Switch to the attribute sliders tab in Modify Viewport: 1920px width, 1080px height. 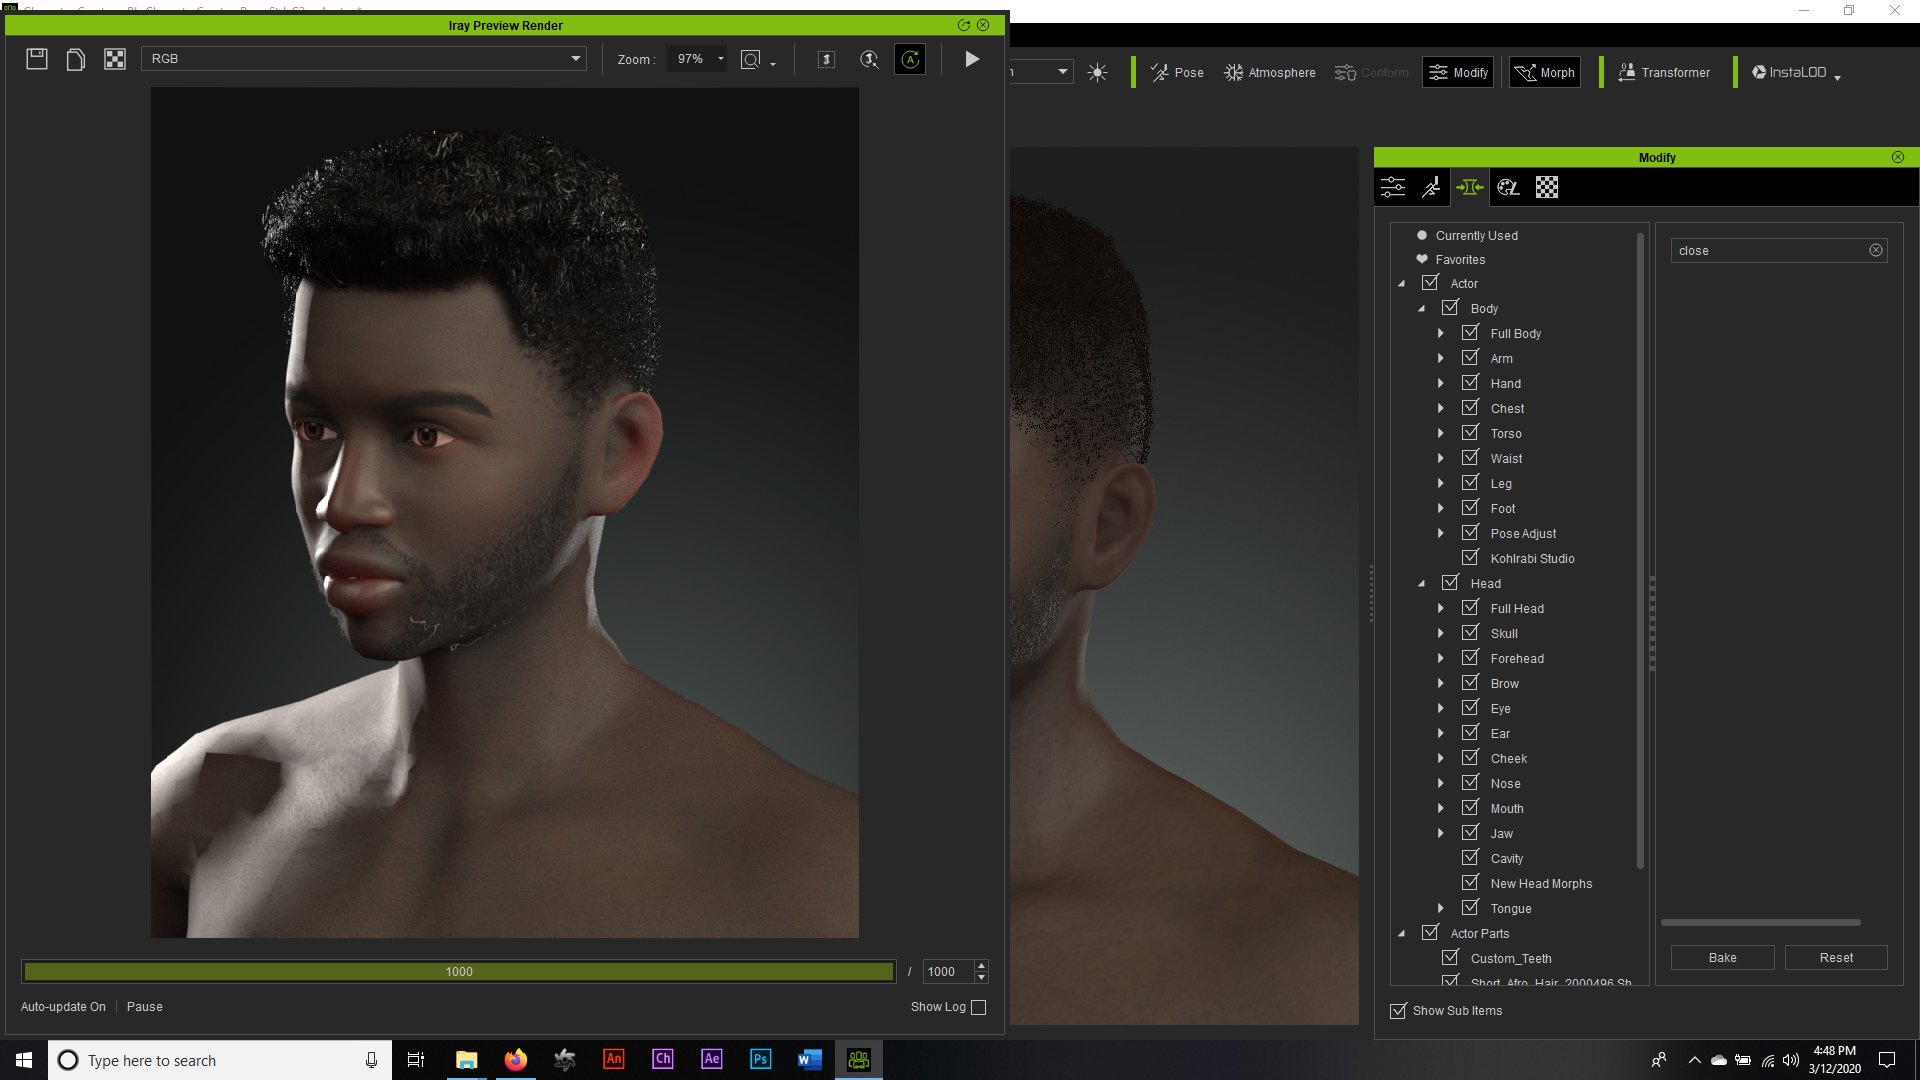tap(1393, 187)
